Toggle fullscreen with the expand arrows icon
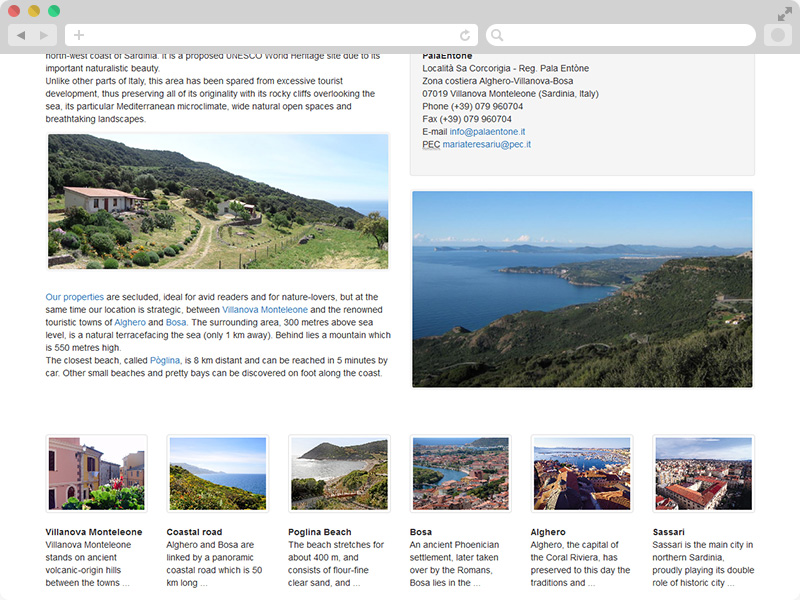 (784, 14)
